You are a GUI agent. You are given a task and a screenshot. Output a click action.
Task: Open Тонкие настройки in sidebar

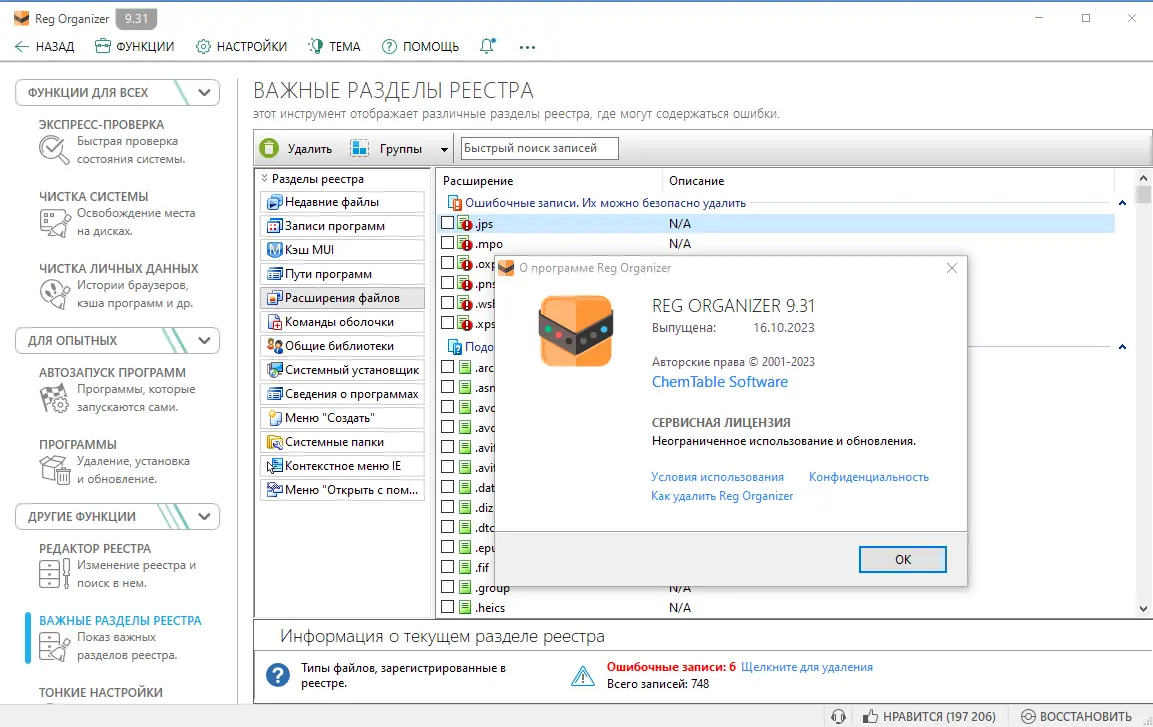pos(101,692)
